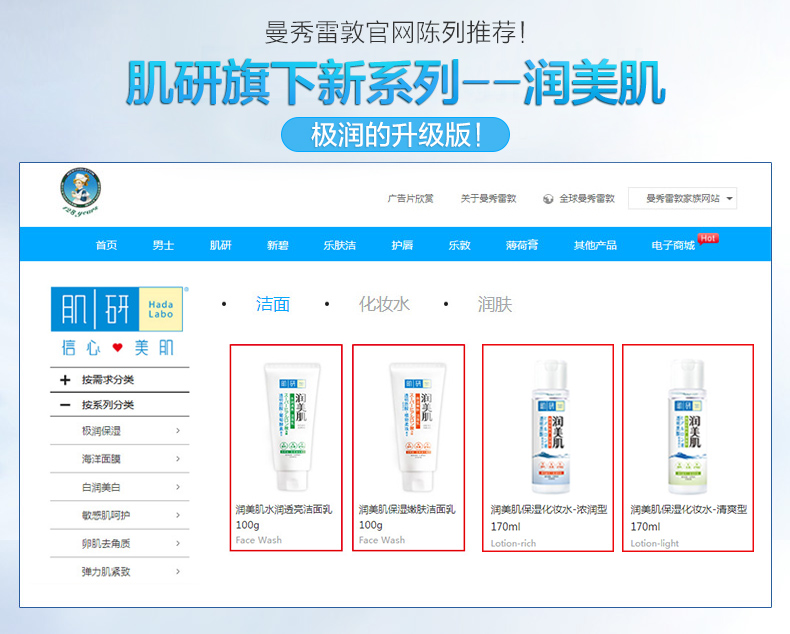The image size is (790, 634).
Task: Click the Lotion-rich caption text
Action: [513, 543]
